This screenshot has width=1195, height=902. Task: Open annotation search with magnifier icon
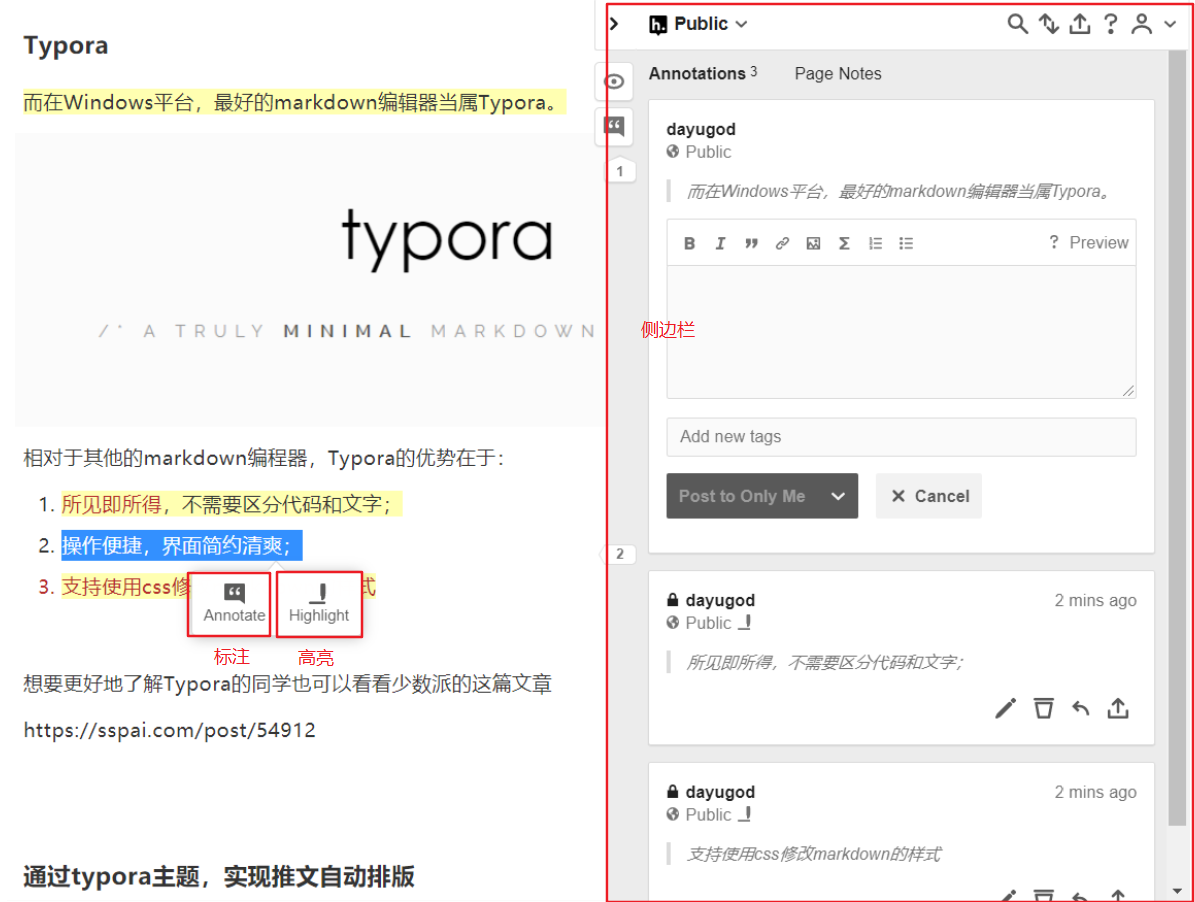pos(1017,24)
